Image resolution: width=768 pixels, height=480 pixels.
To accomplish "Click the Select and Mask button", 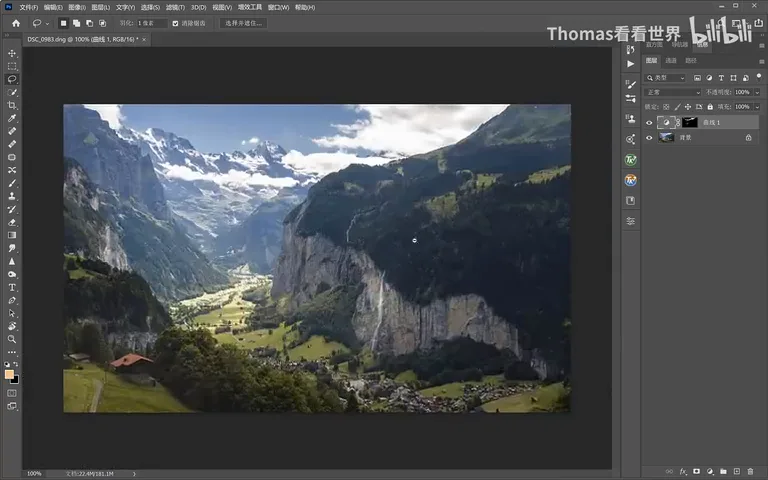I will pyautogui.click(x=243, y=23).
